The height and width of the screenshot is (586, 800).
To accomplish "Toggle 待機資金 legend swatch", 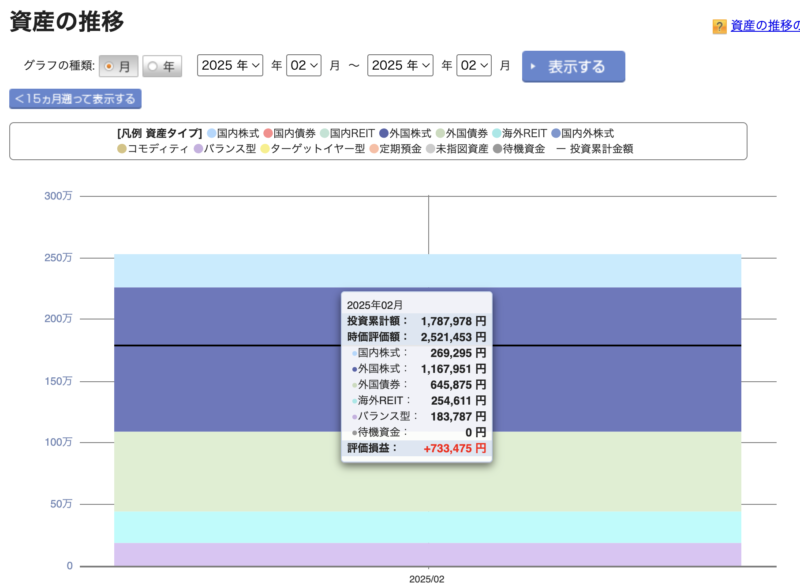I will [x=497, y=149].
